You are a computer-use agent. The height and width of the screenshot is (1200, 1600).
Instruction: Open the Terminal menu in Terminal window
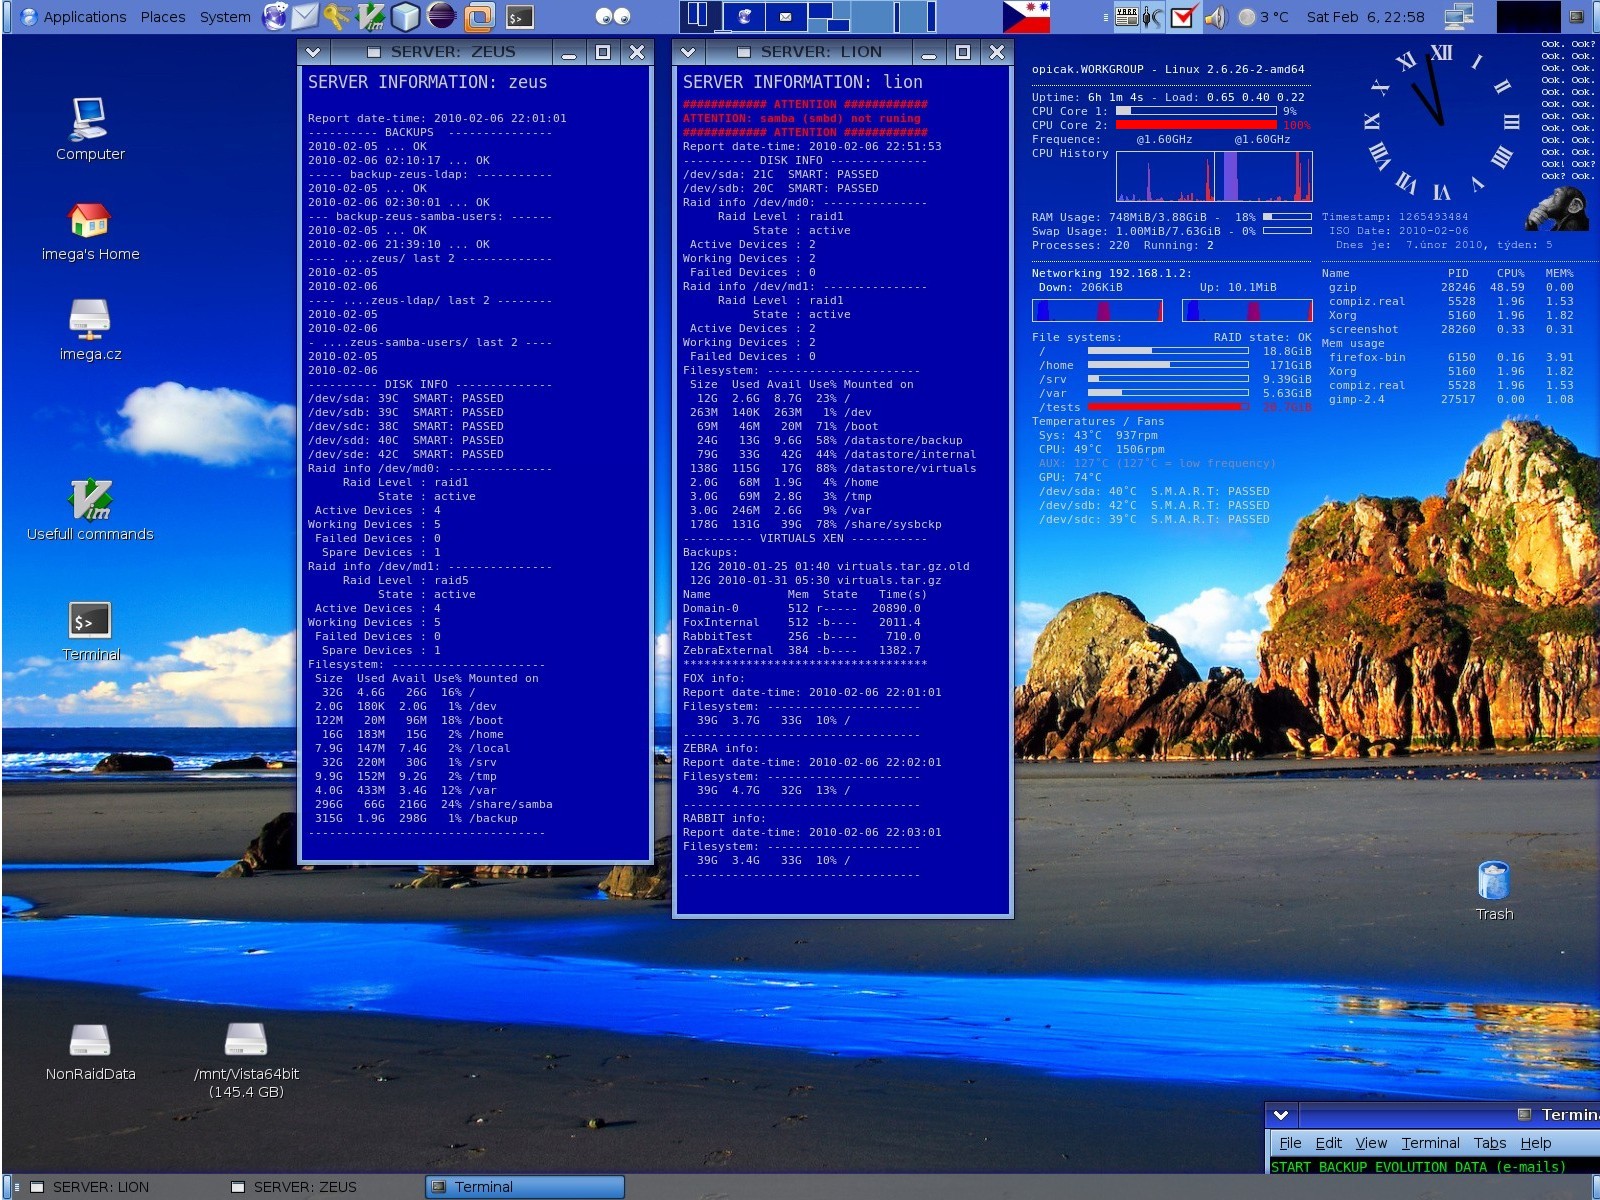(1430, 1143)
